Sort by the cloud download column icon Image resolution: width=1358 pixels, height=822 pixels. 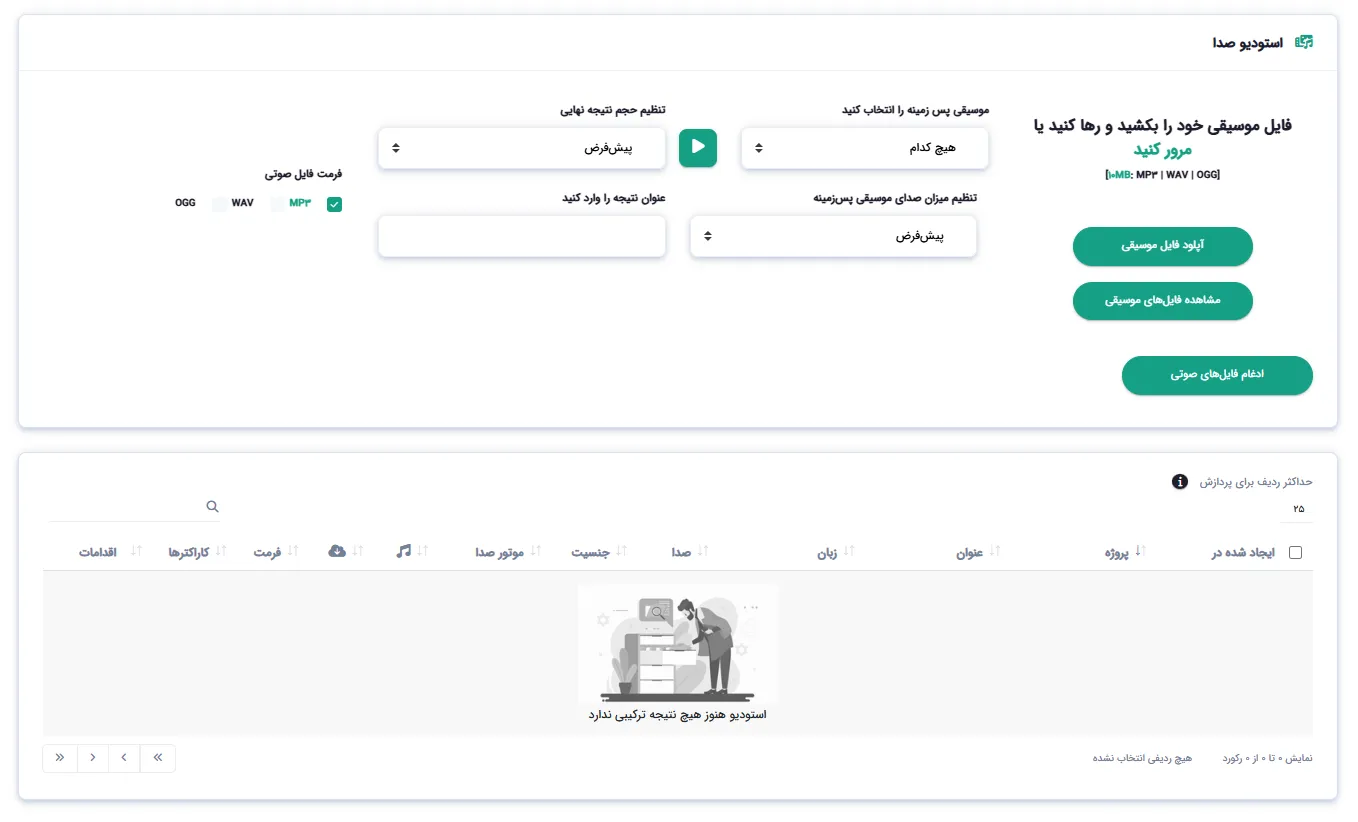point(337,551)
